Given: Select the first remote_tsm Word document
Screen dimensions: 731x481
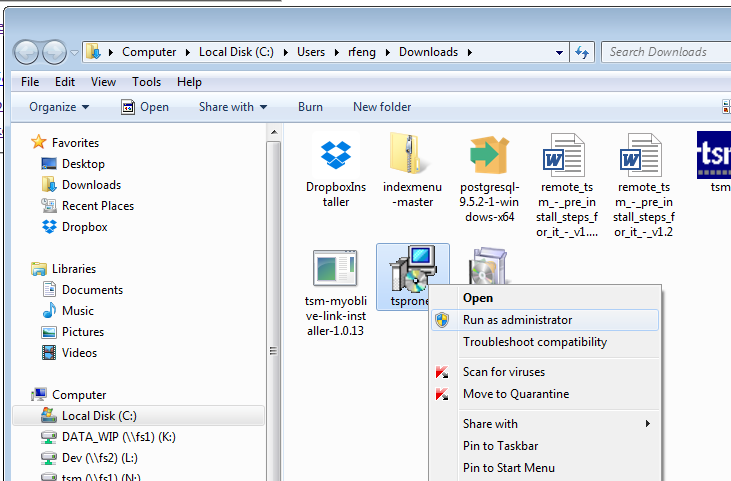Looking at the screenshot, I should [x=565, y=158].
